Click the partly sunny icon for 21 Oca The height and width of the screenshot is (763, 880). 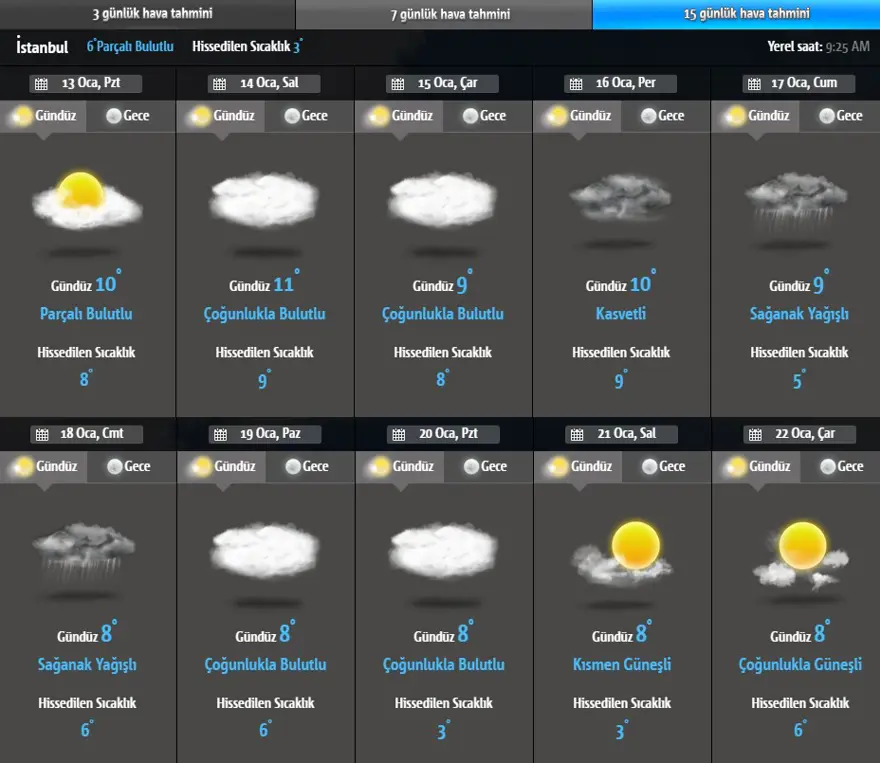(x=621, y=552)
